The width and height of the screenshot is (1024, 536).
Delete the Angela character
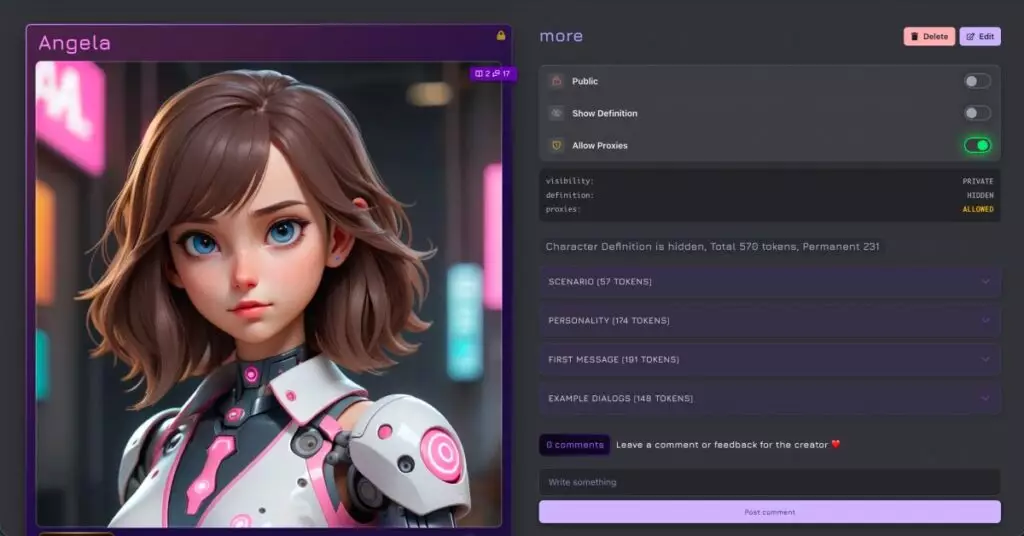pos(929,37)
